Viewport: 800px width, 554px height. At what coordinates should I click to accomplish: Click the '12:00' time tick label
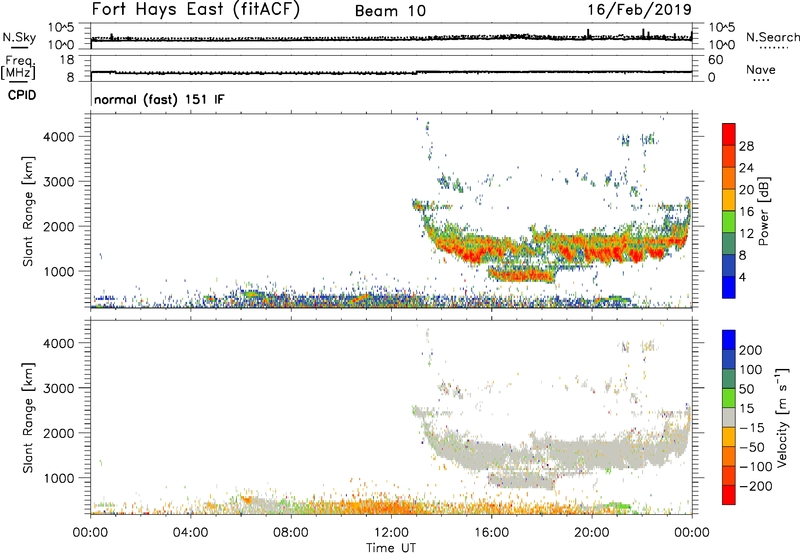pos(391,533)
